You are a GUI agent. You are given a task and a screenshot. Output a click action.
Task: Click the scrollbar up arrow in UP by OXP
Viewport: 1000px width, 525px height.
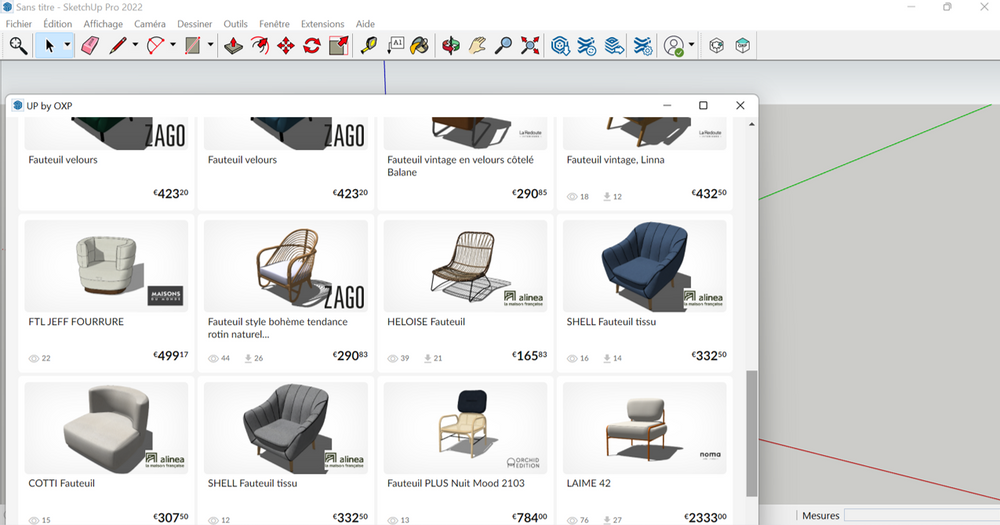(752, 124)
